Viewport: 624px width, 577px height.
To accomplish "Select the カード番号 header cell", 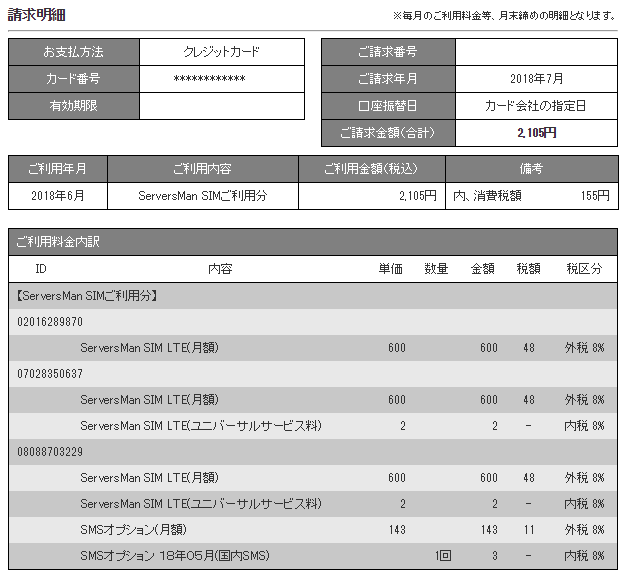I will point(74,79).
